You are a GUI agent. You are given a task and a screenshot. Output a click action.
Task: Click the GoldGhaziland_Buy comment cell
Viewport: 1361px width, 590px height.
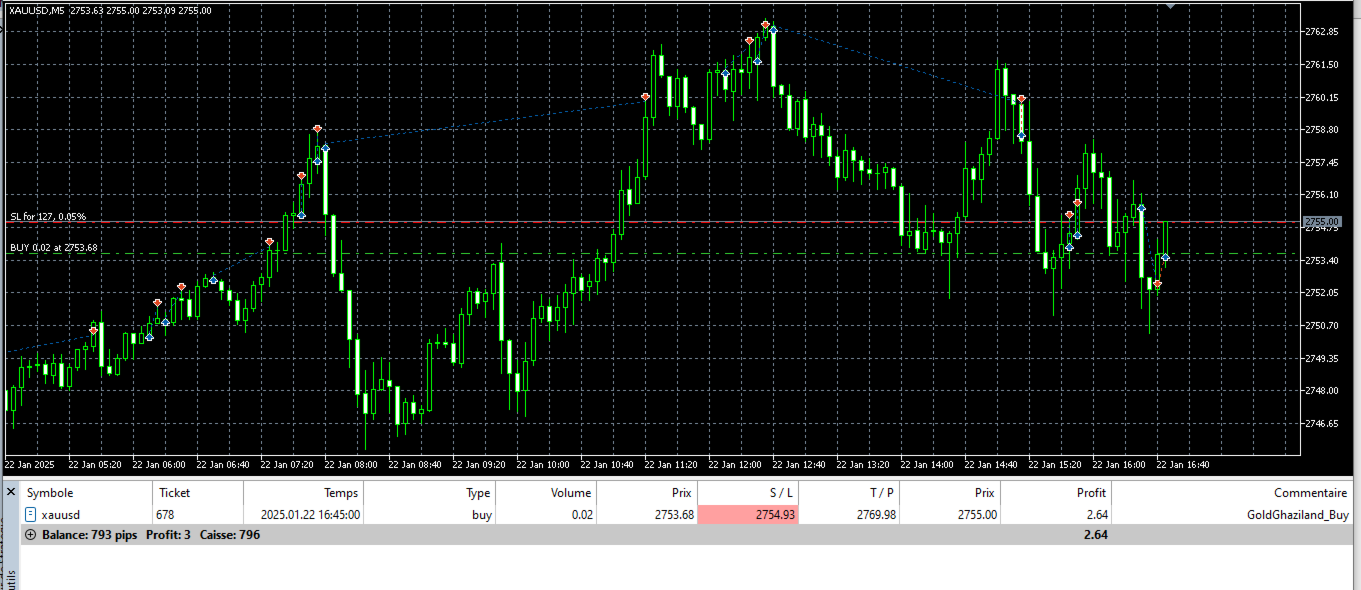tap(1298, 515)
